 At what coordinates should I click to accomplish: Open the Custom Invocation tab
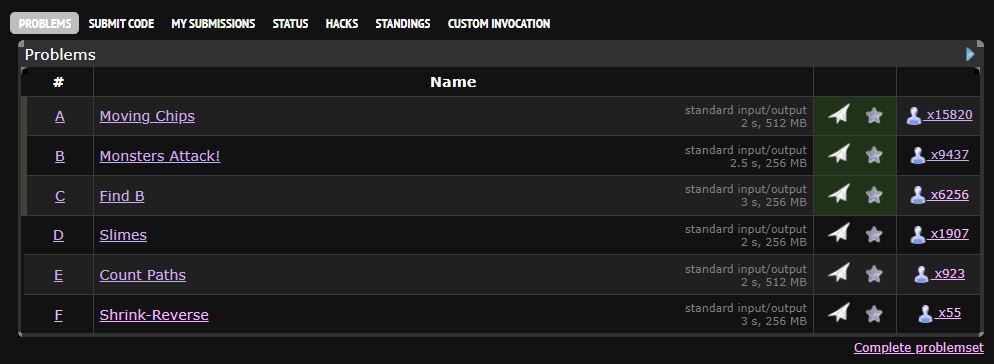pos(499,23)
